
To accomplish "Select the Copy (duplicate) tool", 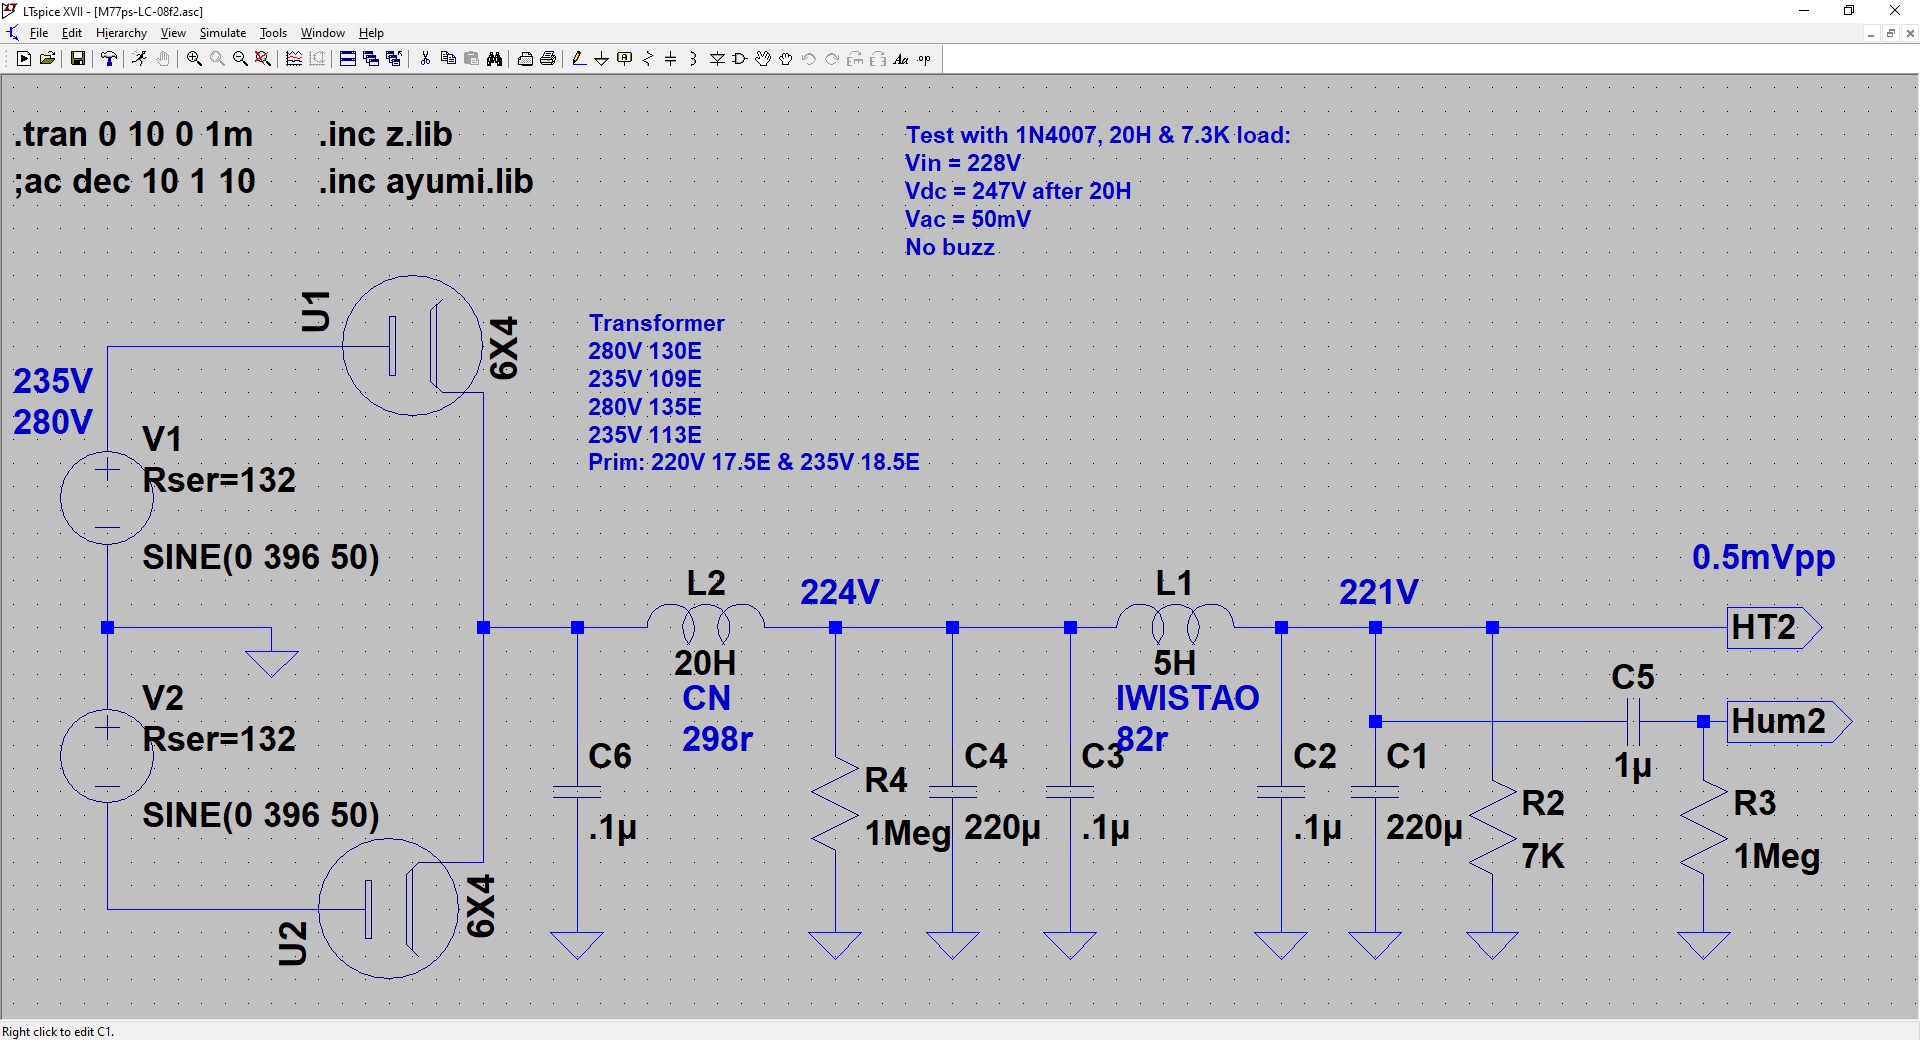I will coord(448,59).
